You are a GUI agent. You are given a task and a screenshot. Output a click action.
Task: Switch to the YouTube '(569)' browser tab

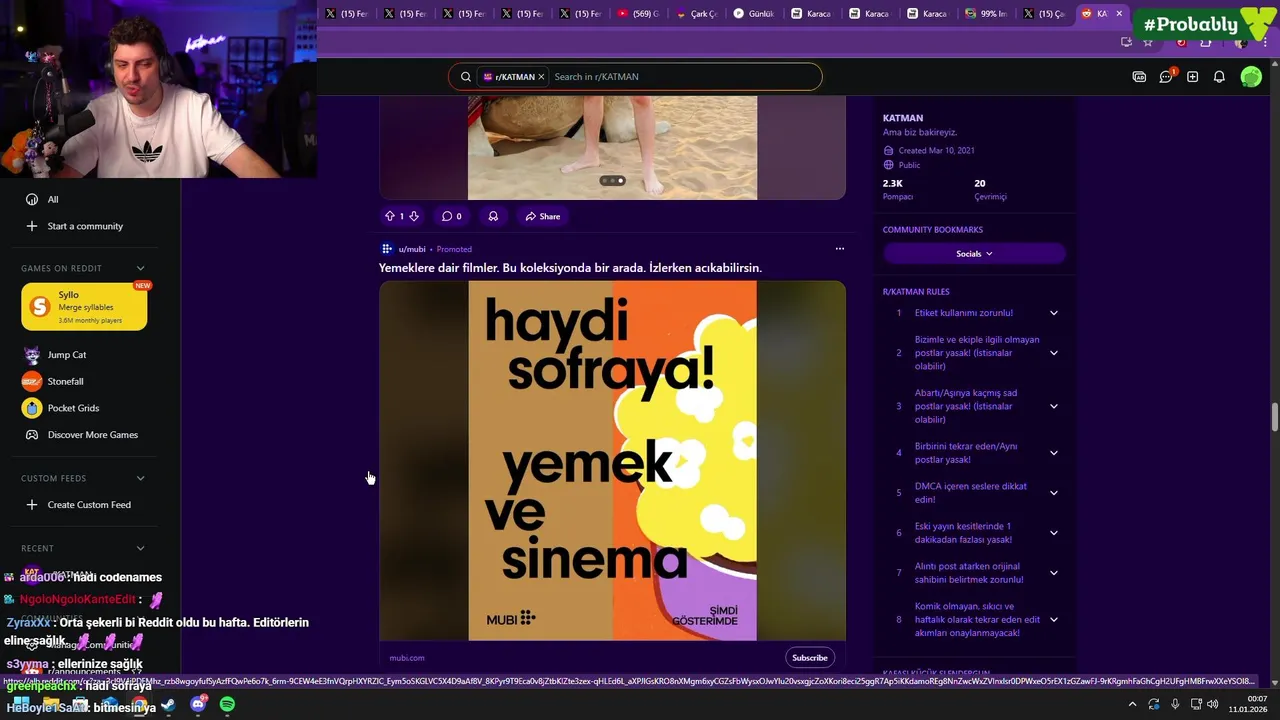point(638,14)
